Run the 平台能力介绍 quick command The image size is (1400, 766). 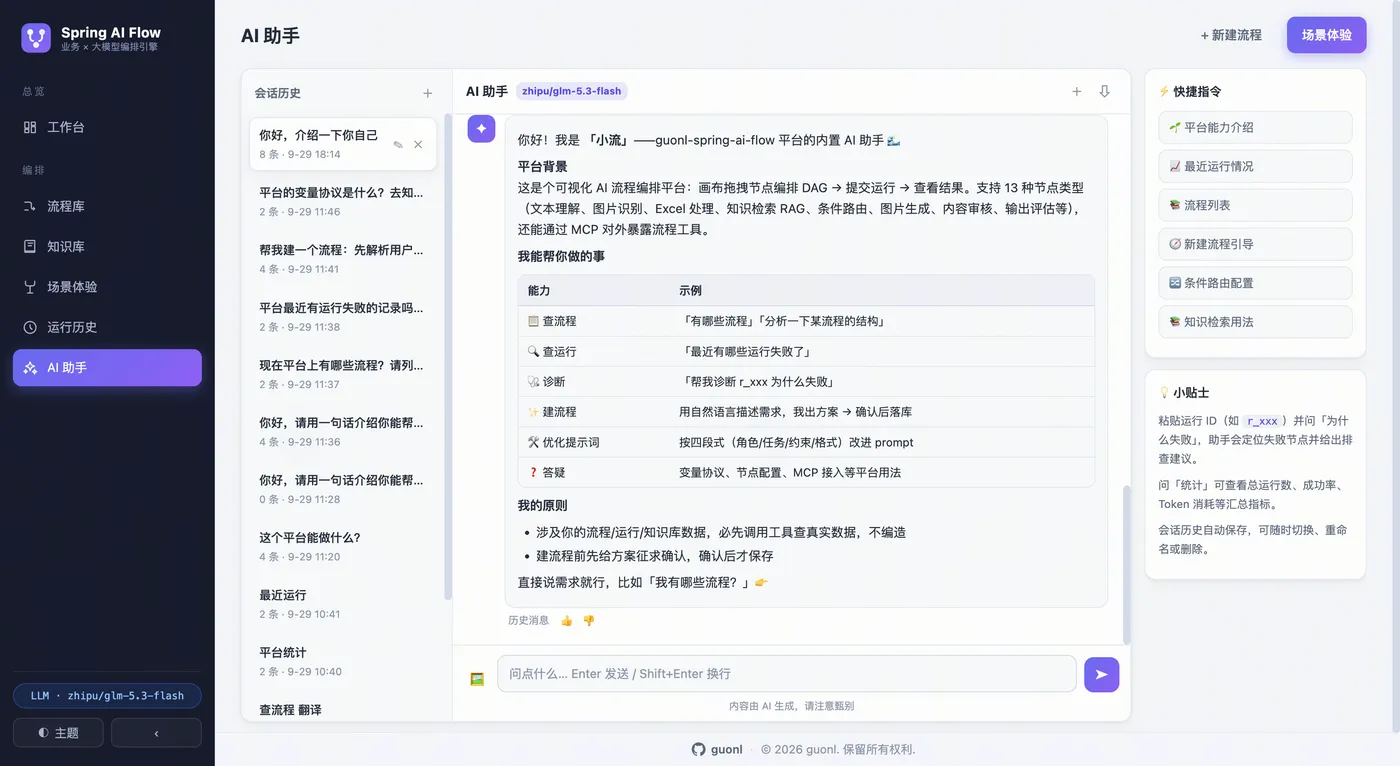pos(1255,127)
